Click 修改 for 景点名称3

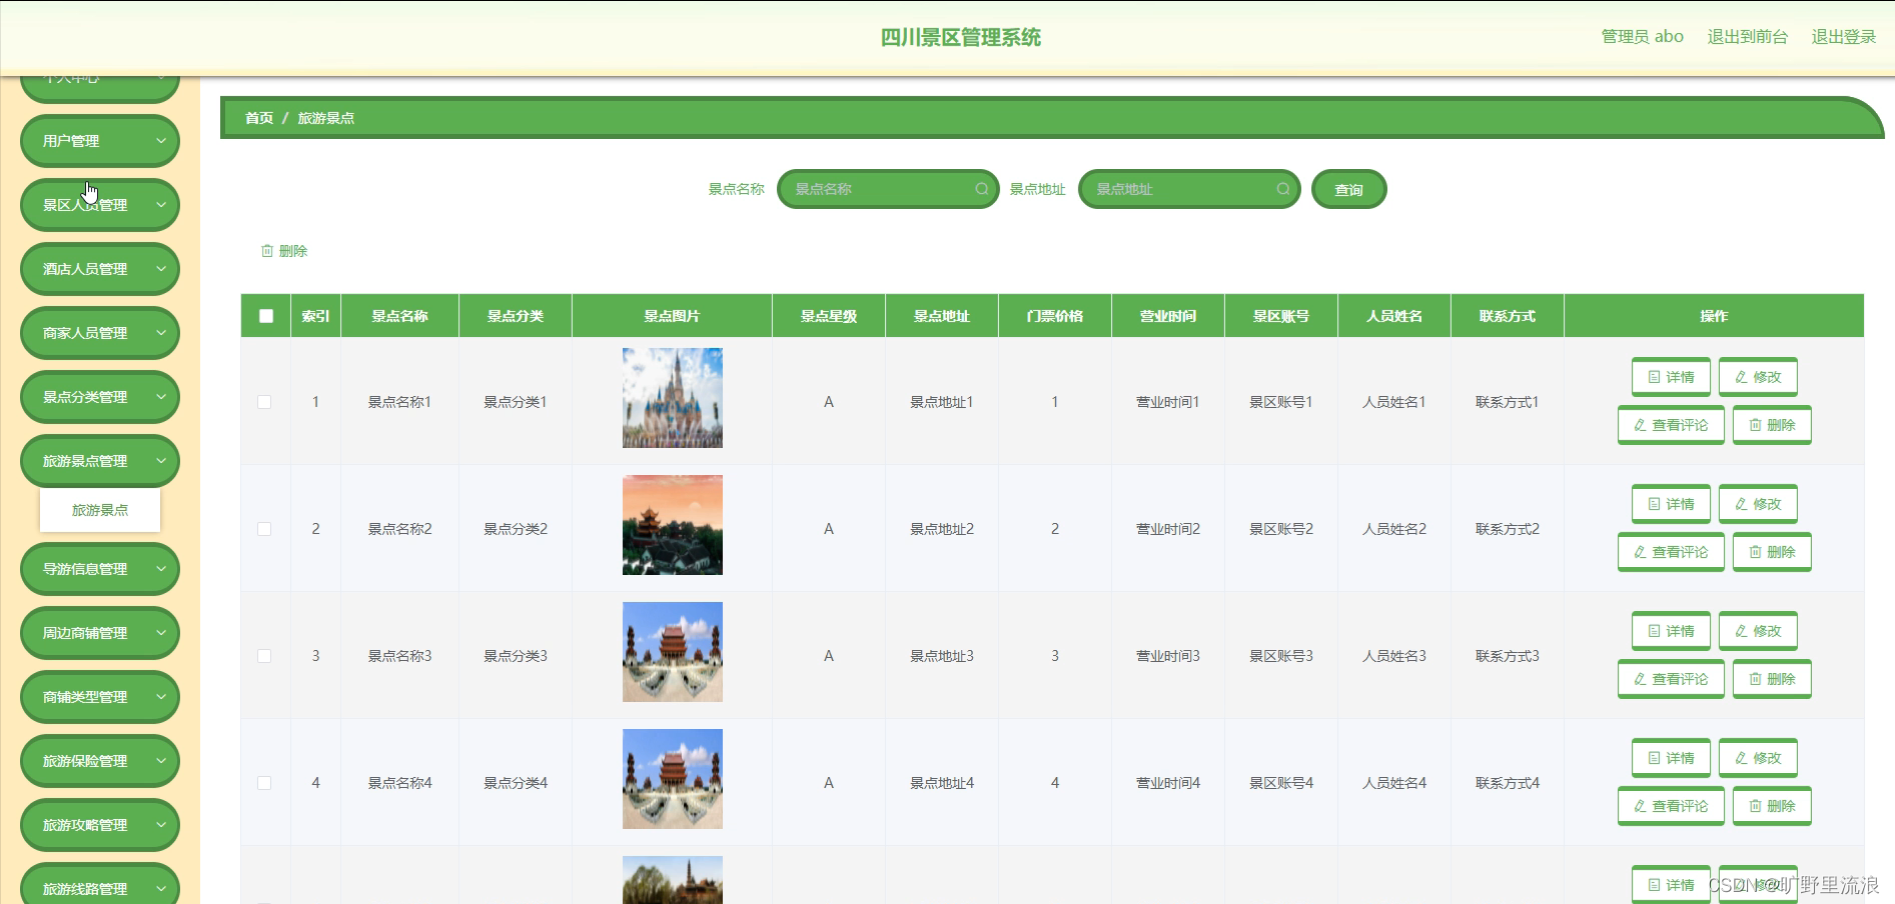point(1758,631)
